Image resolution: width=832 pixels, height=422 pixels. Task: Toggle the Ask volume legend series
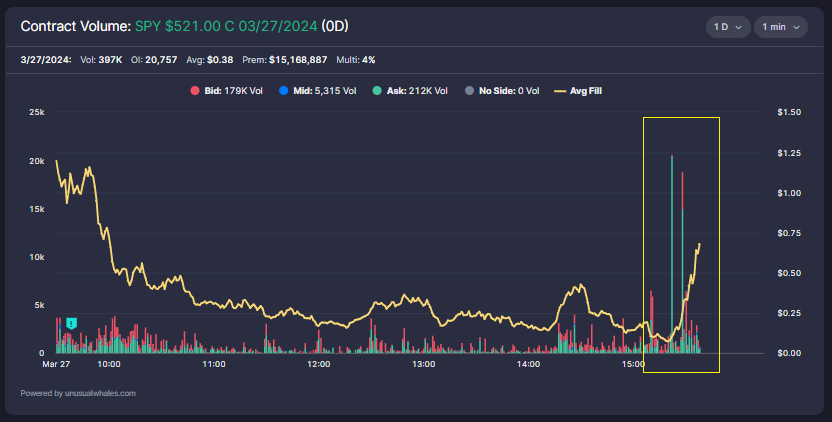(x=410, y=91)
